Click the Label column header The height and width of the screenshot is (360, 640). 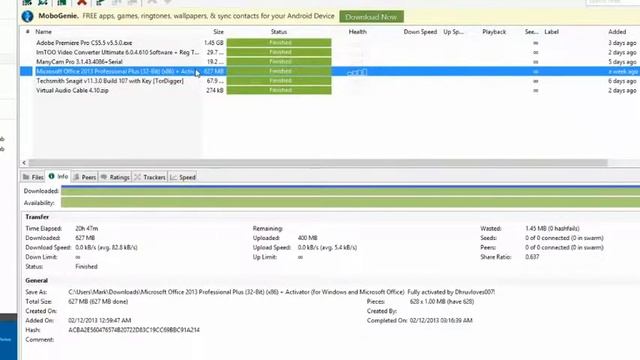click(551, 32)
